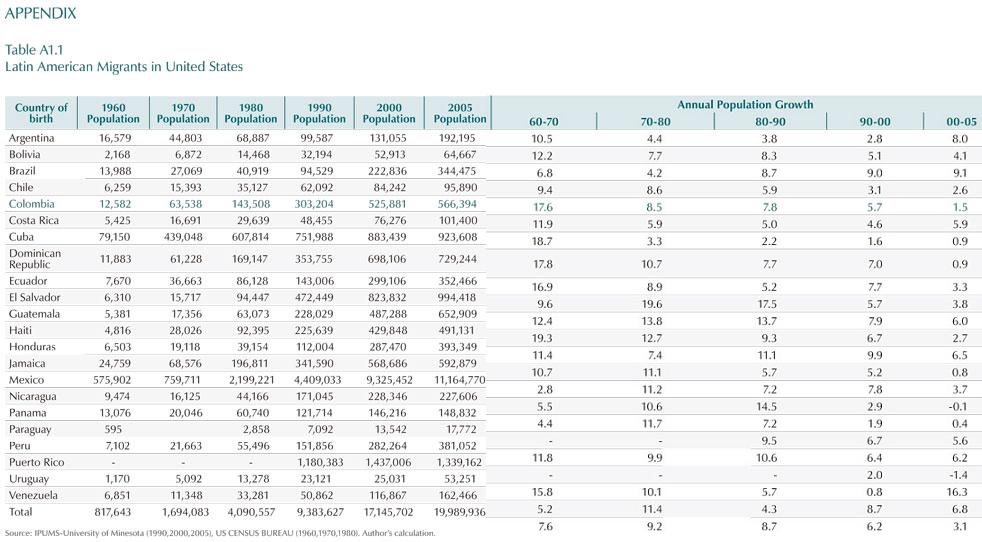Select the Country of birth column header
This screenshot has width=982, height=542.
(x=41, y=113)
